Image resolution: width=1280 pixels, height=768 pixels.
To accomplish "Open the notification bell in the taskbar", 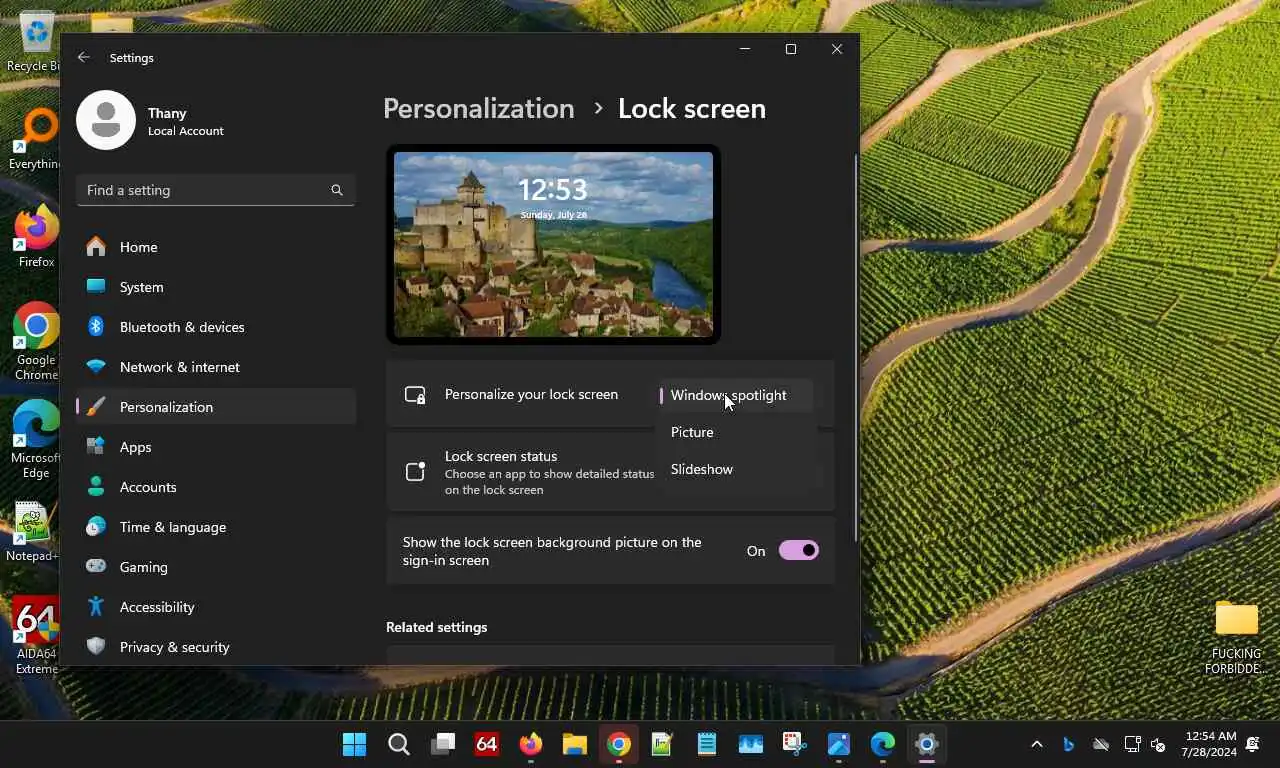I will (x=1253, y=744).
